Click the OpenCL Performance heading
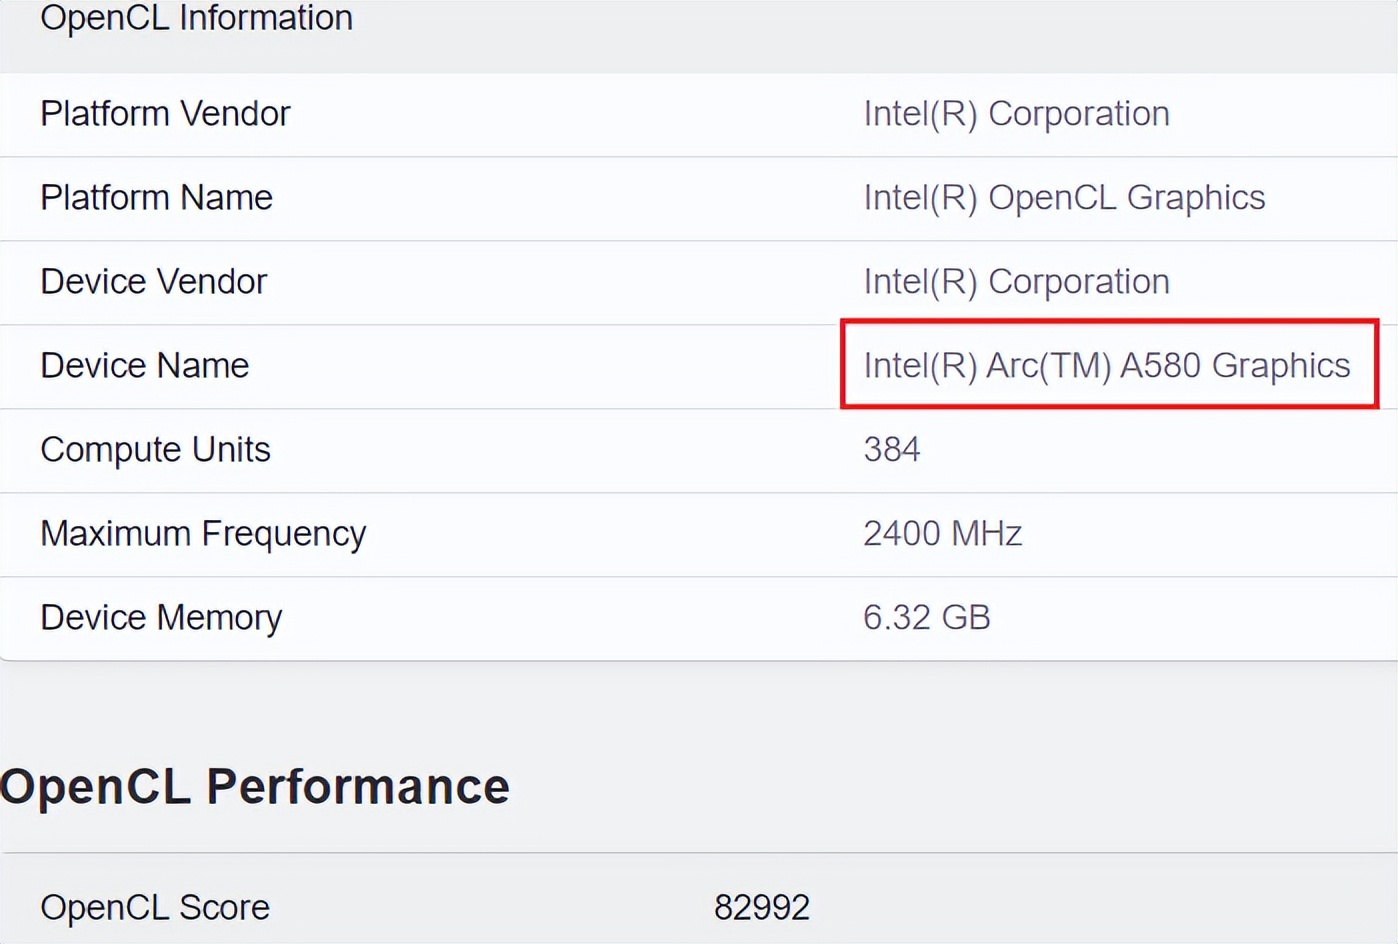Image resolution: width=1398 pixels, height=944 pixels. click(254, 787)
